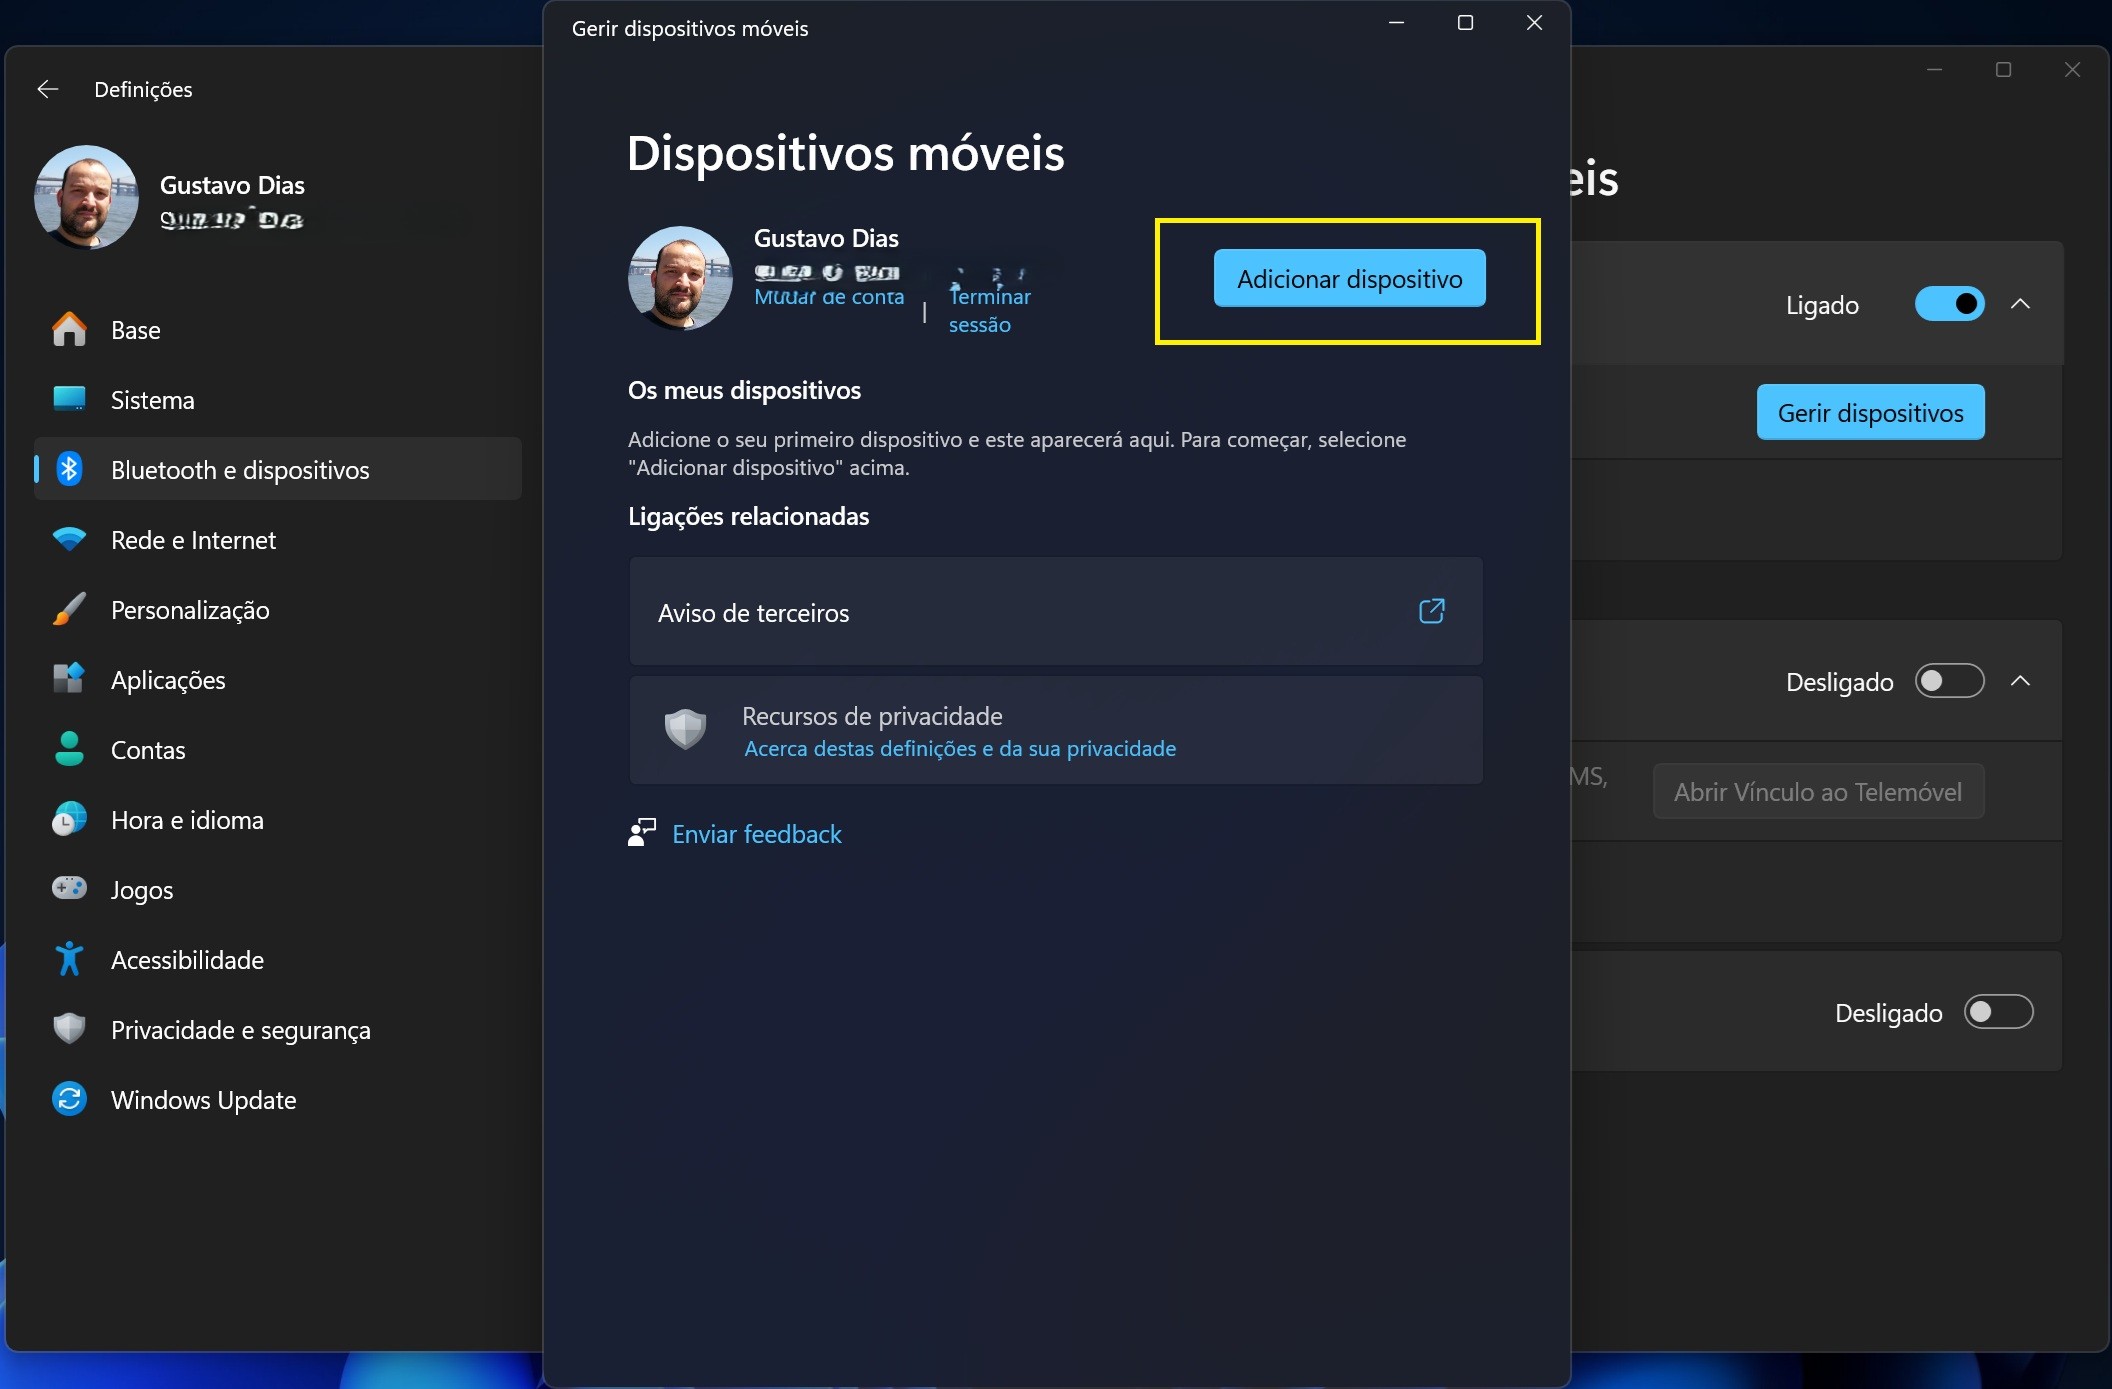Go to Contas in the sidebar
The image size is (2112, 1389).
(x=148, y=750)
